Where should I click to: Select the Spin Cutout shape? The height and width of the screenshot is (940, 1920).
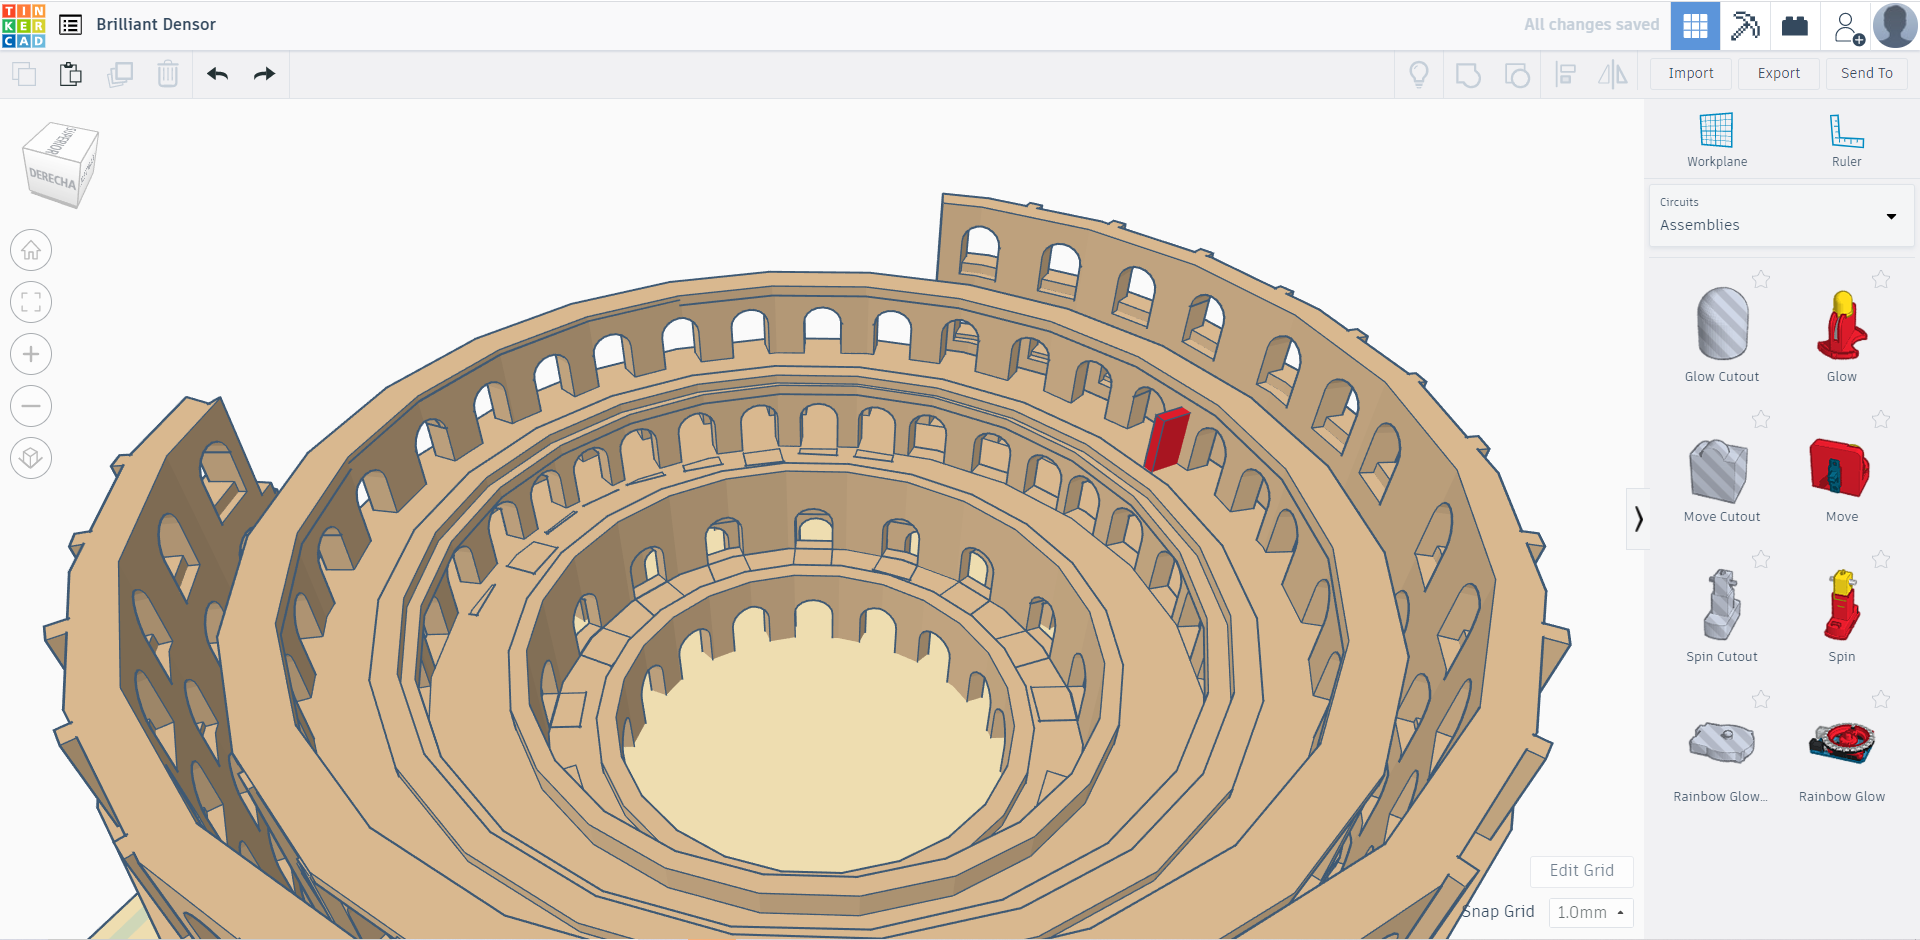point(1722,606)
